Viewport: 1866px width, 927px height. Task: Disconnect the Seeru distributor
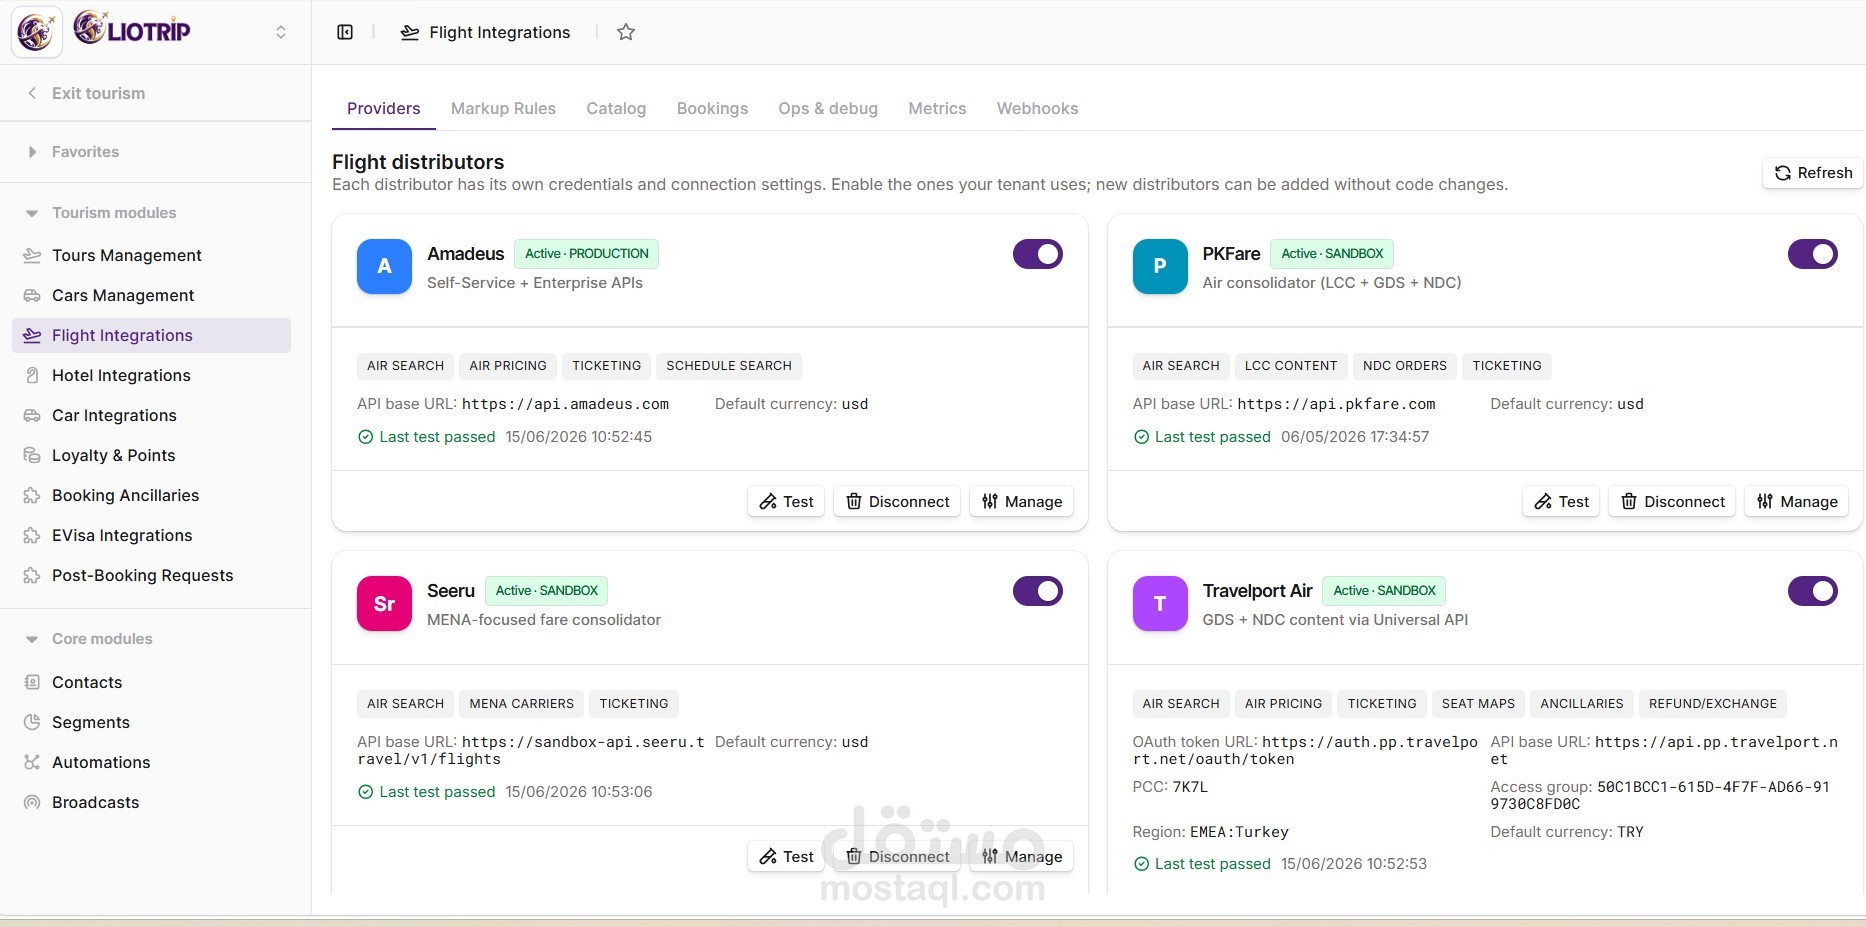coord(897,856)
